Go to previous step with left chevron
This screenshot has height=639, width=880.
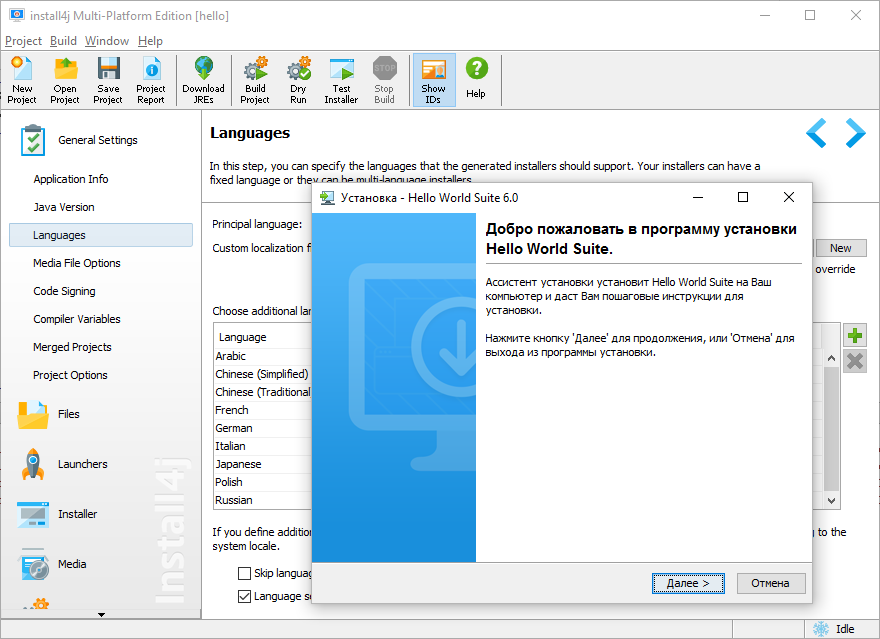[817, 133]
